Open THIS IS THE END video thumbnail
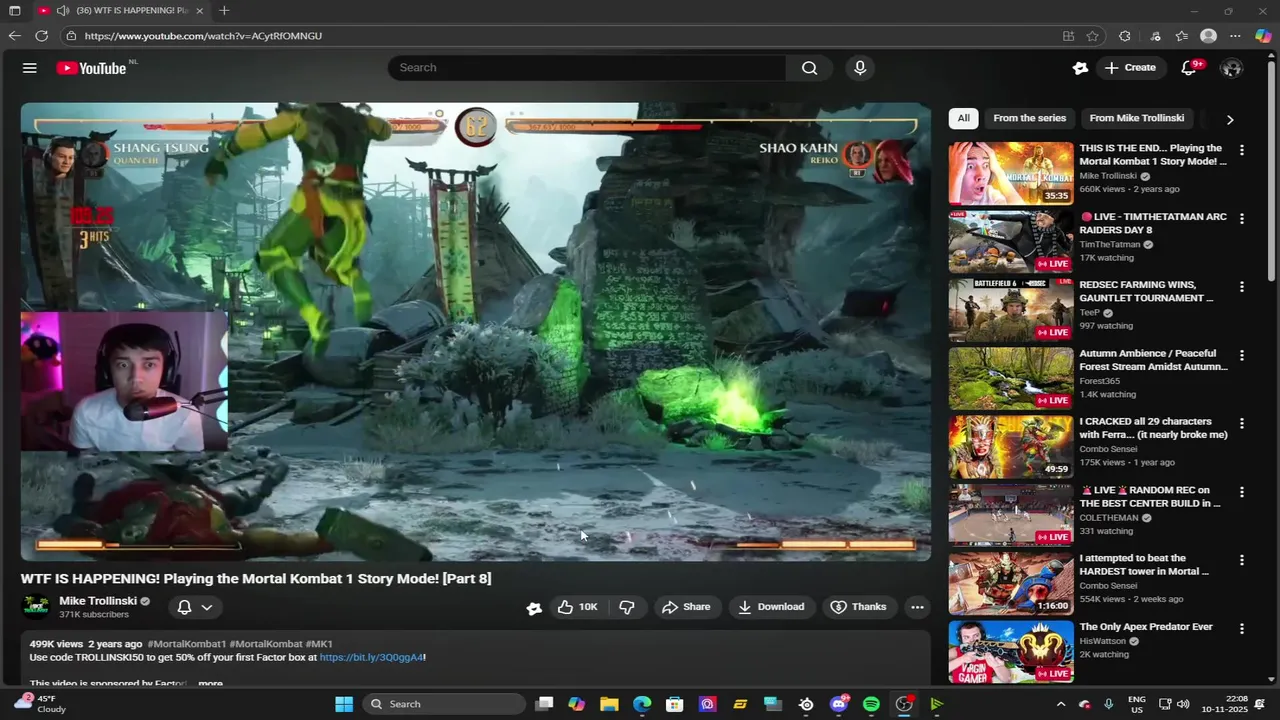This screenshot has height=720, width=1280. [1010, 172]
